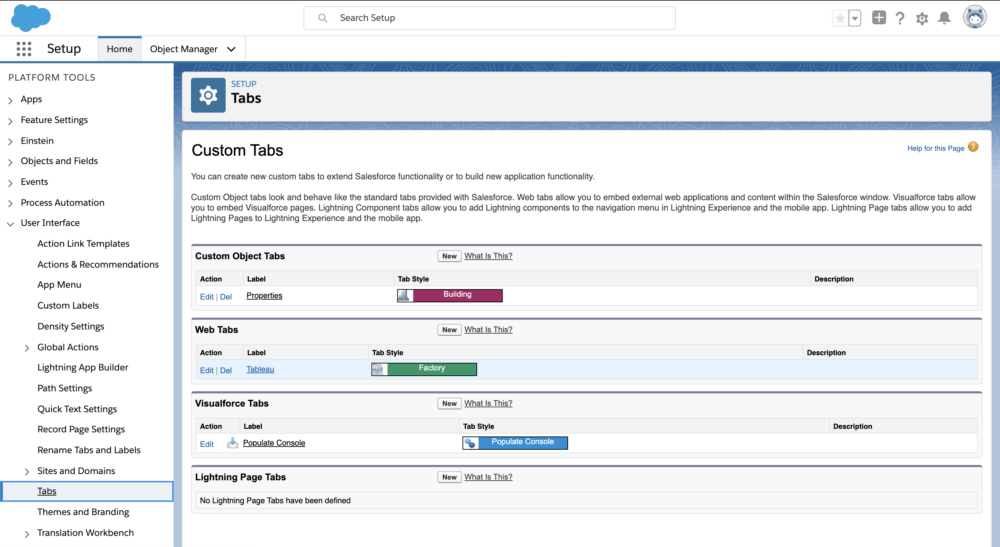Click New button for Custom Object Tabs
Viewport: 1000px width, 547px height.
pos(449,256)
